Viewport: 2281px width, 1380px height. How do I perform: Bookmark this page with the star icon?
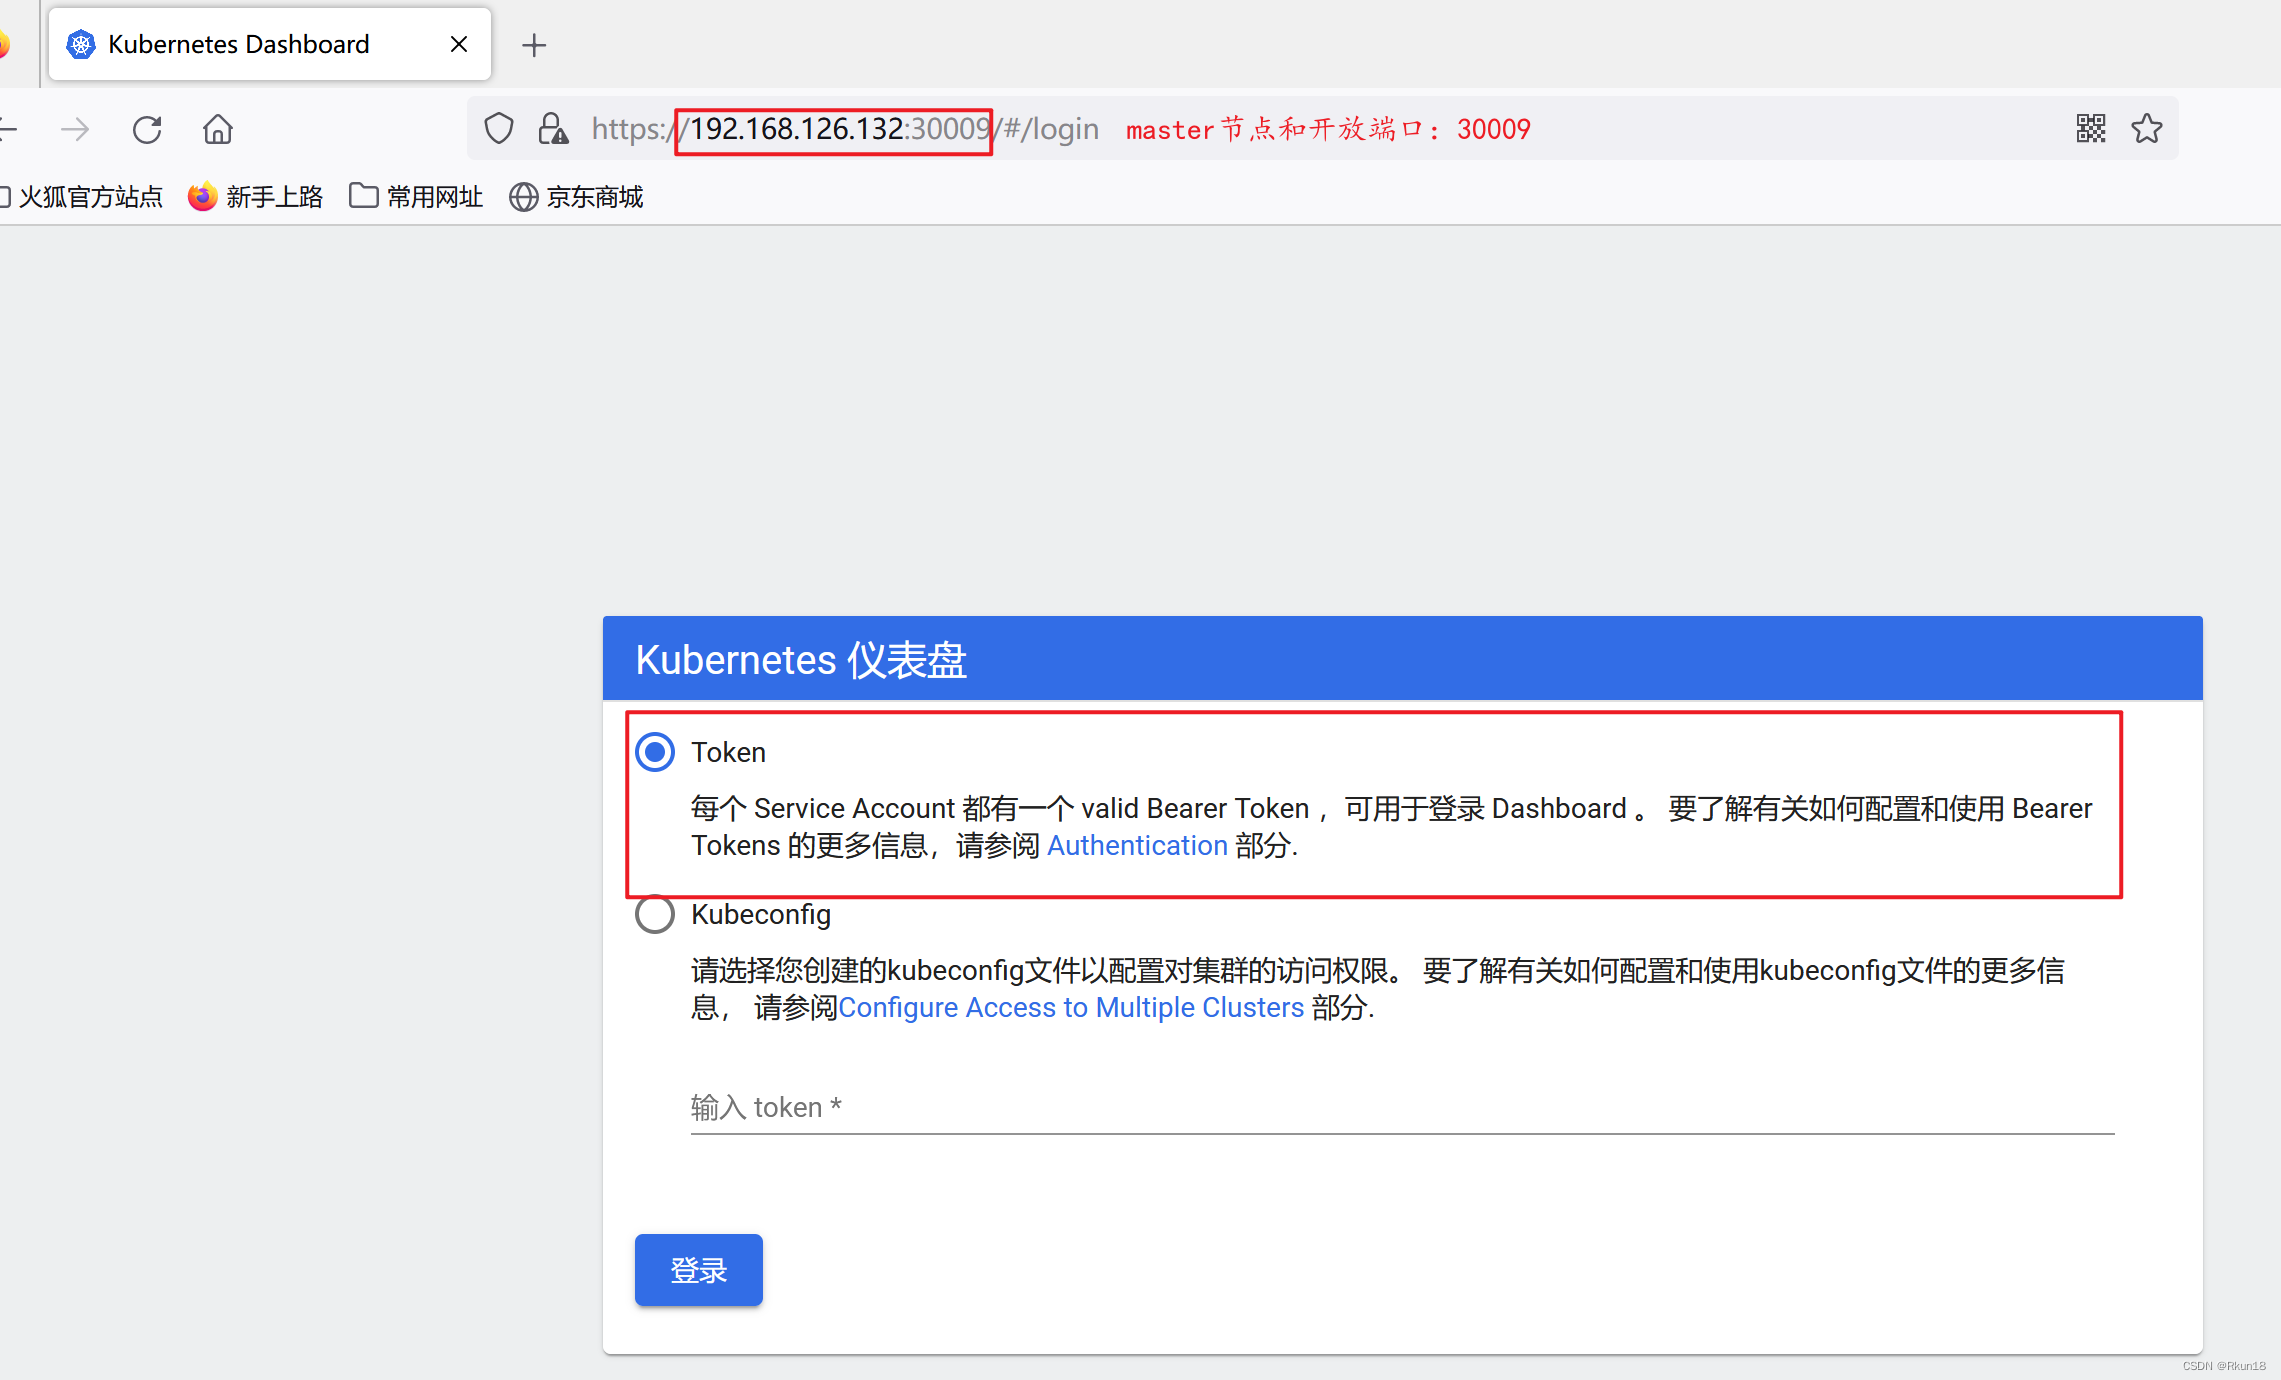(x=2146, y=128)
